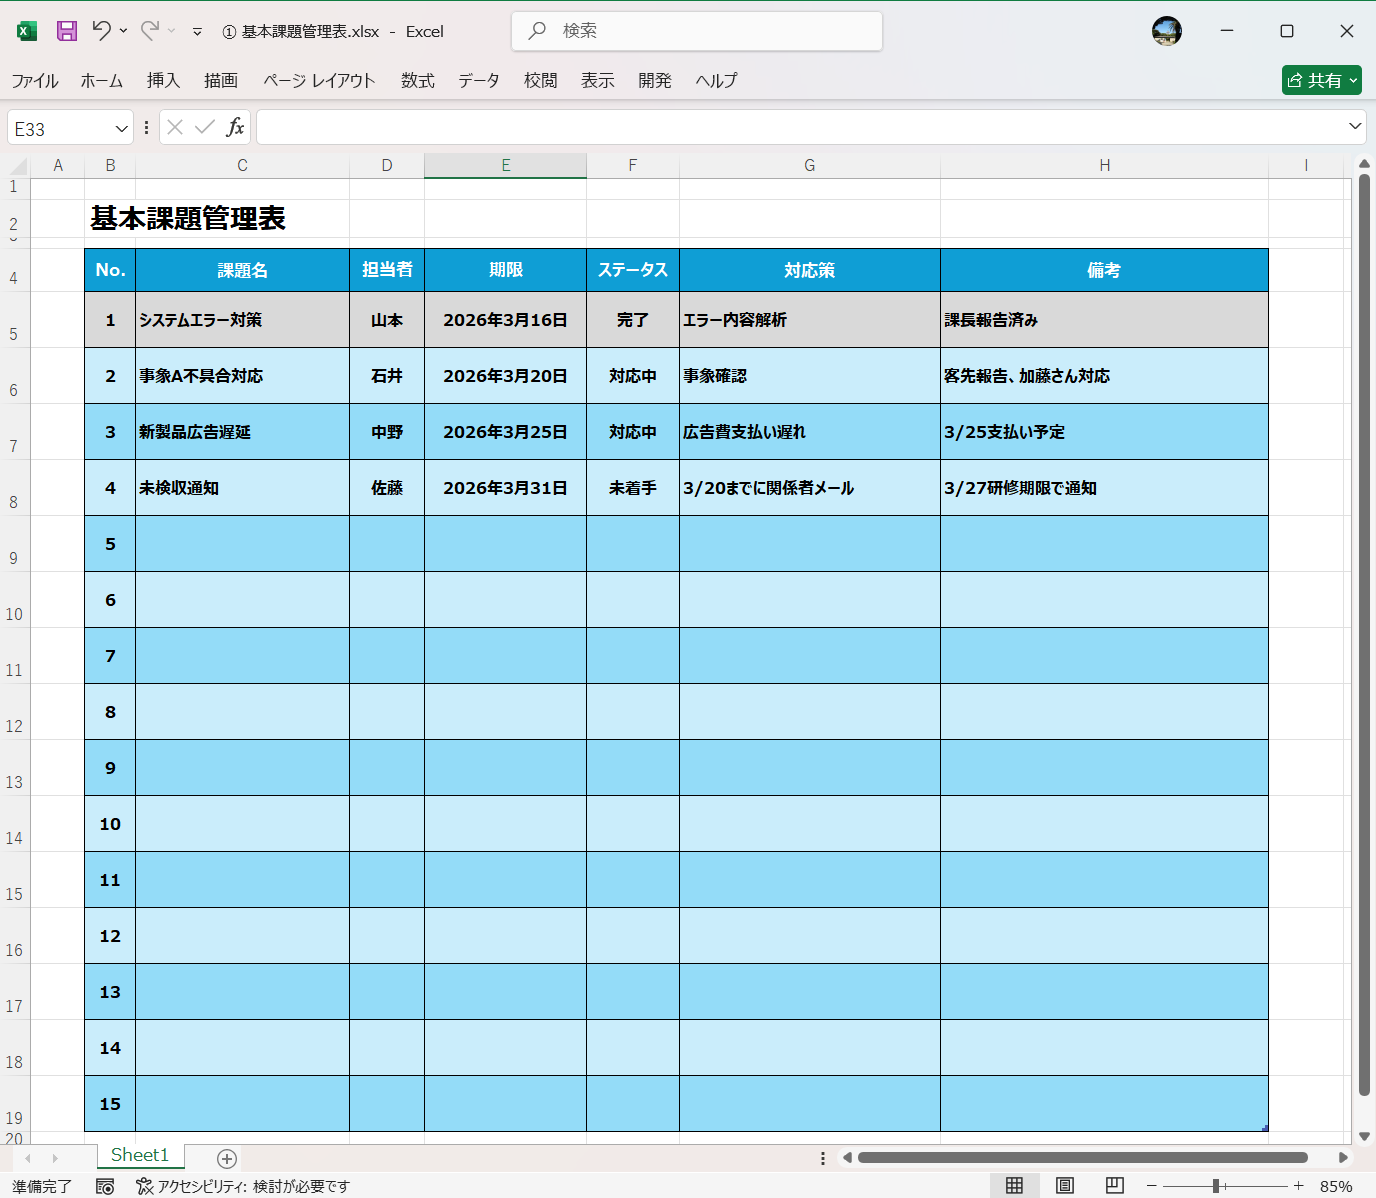Add a new sheet with the plus button

click(x=226, y=1158)
